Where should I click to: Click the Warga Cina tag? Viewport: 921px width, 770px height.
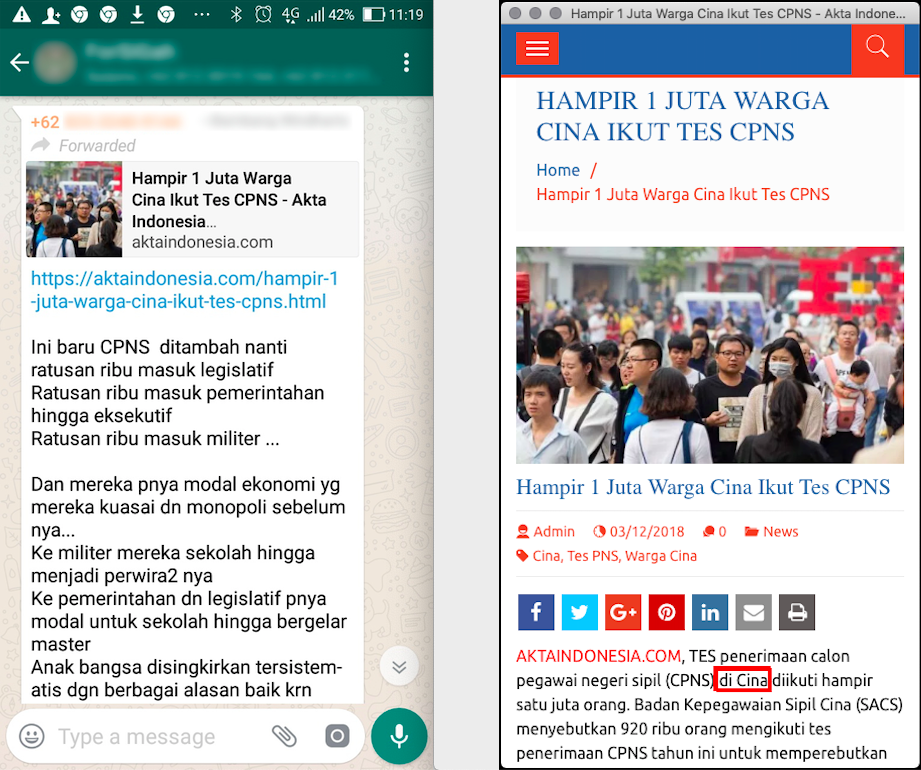pyautogui.click(x=660, y=556)
